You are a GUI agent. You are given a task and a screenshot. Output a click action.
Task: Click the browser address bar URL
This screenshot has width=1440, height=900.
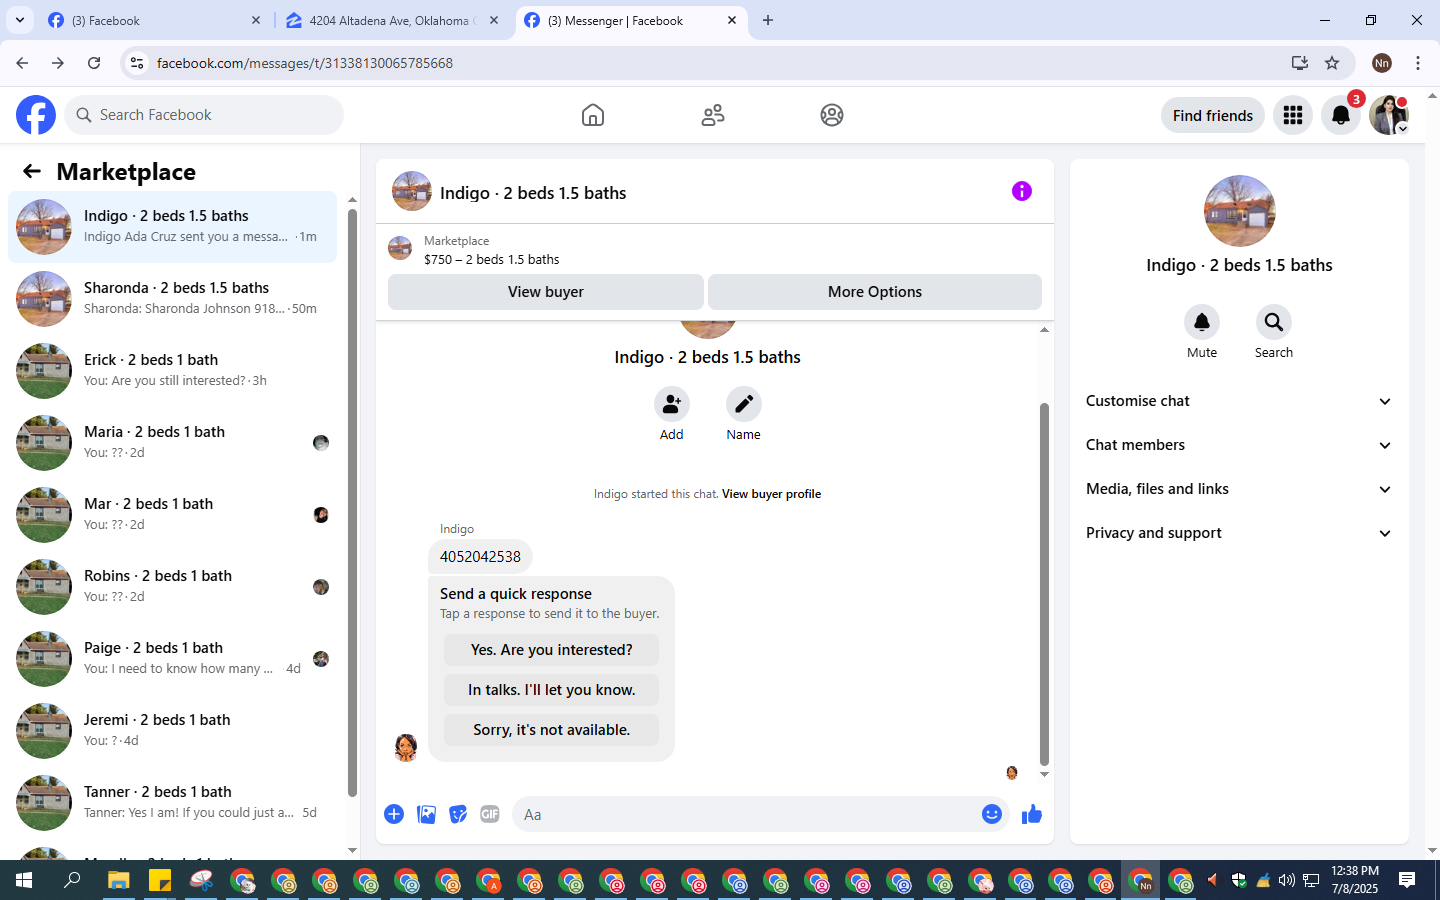pos(305,63)
